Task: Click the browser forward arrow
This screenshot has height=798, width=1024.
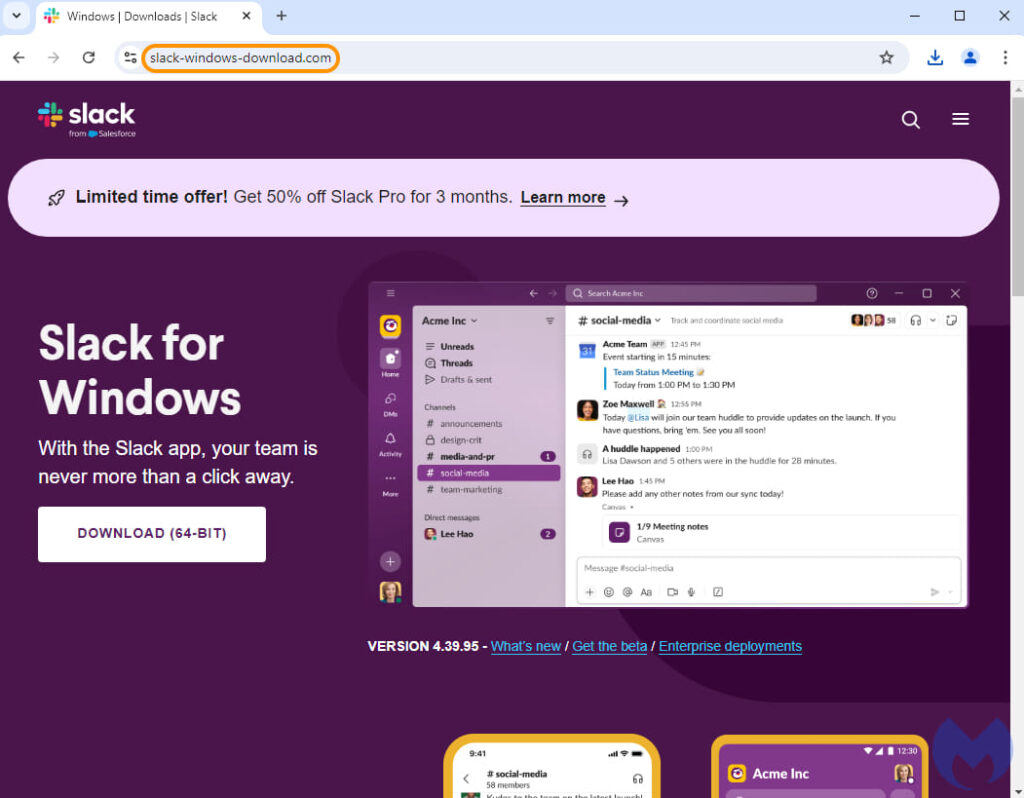Action: [x=54, y=57]
